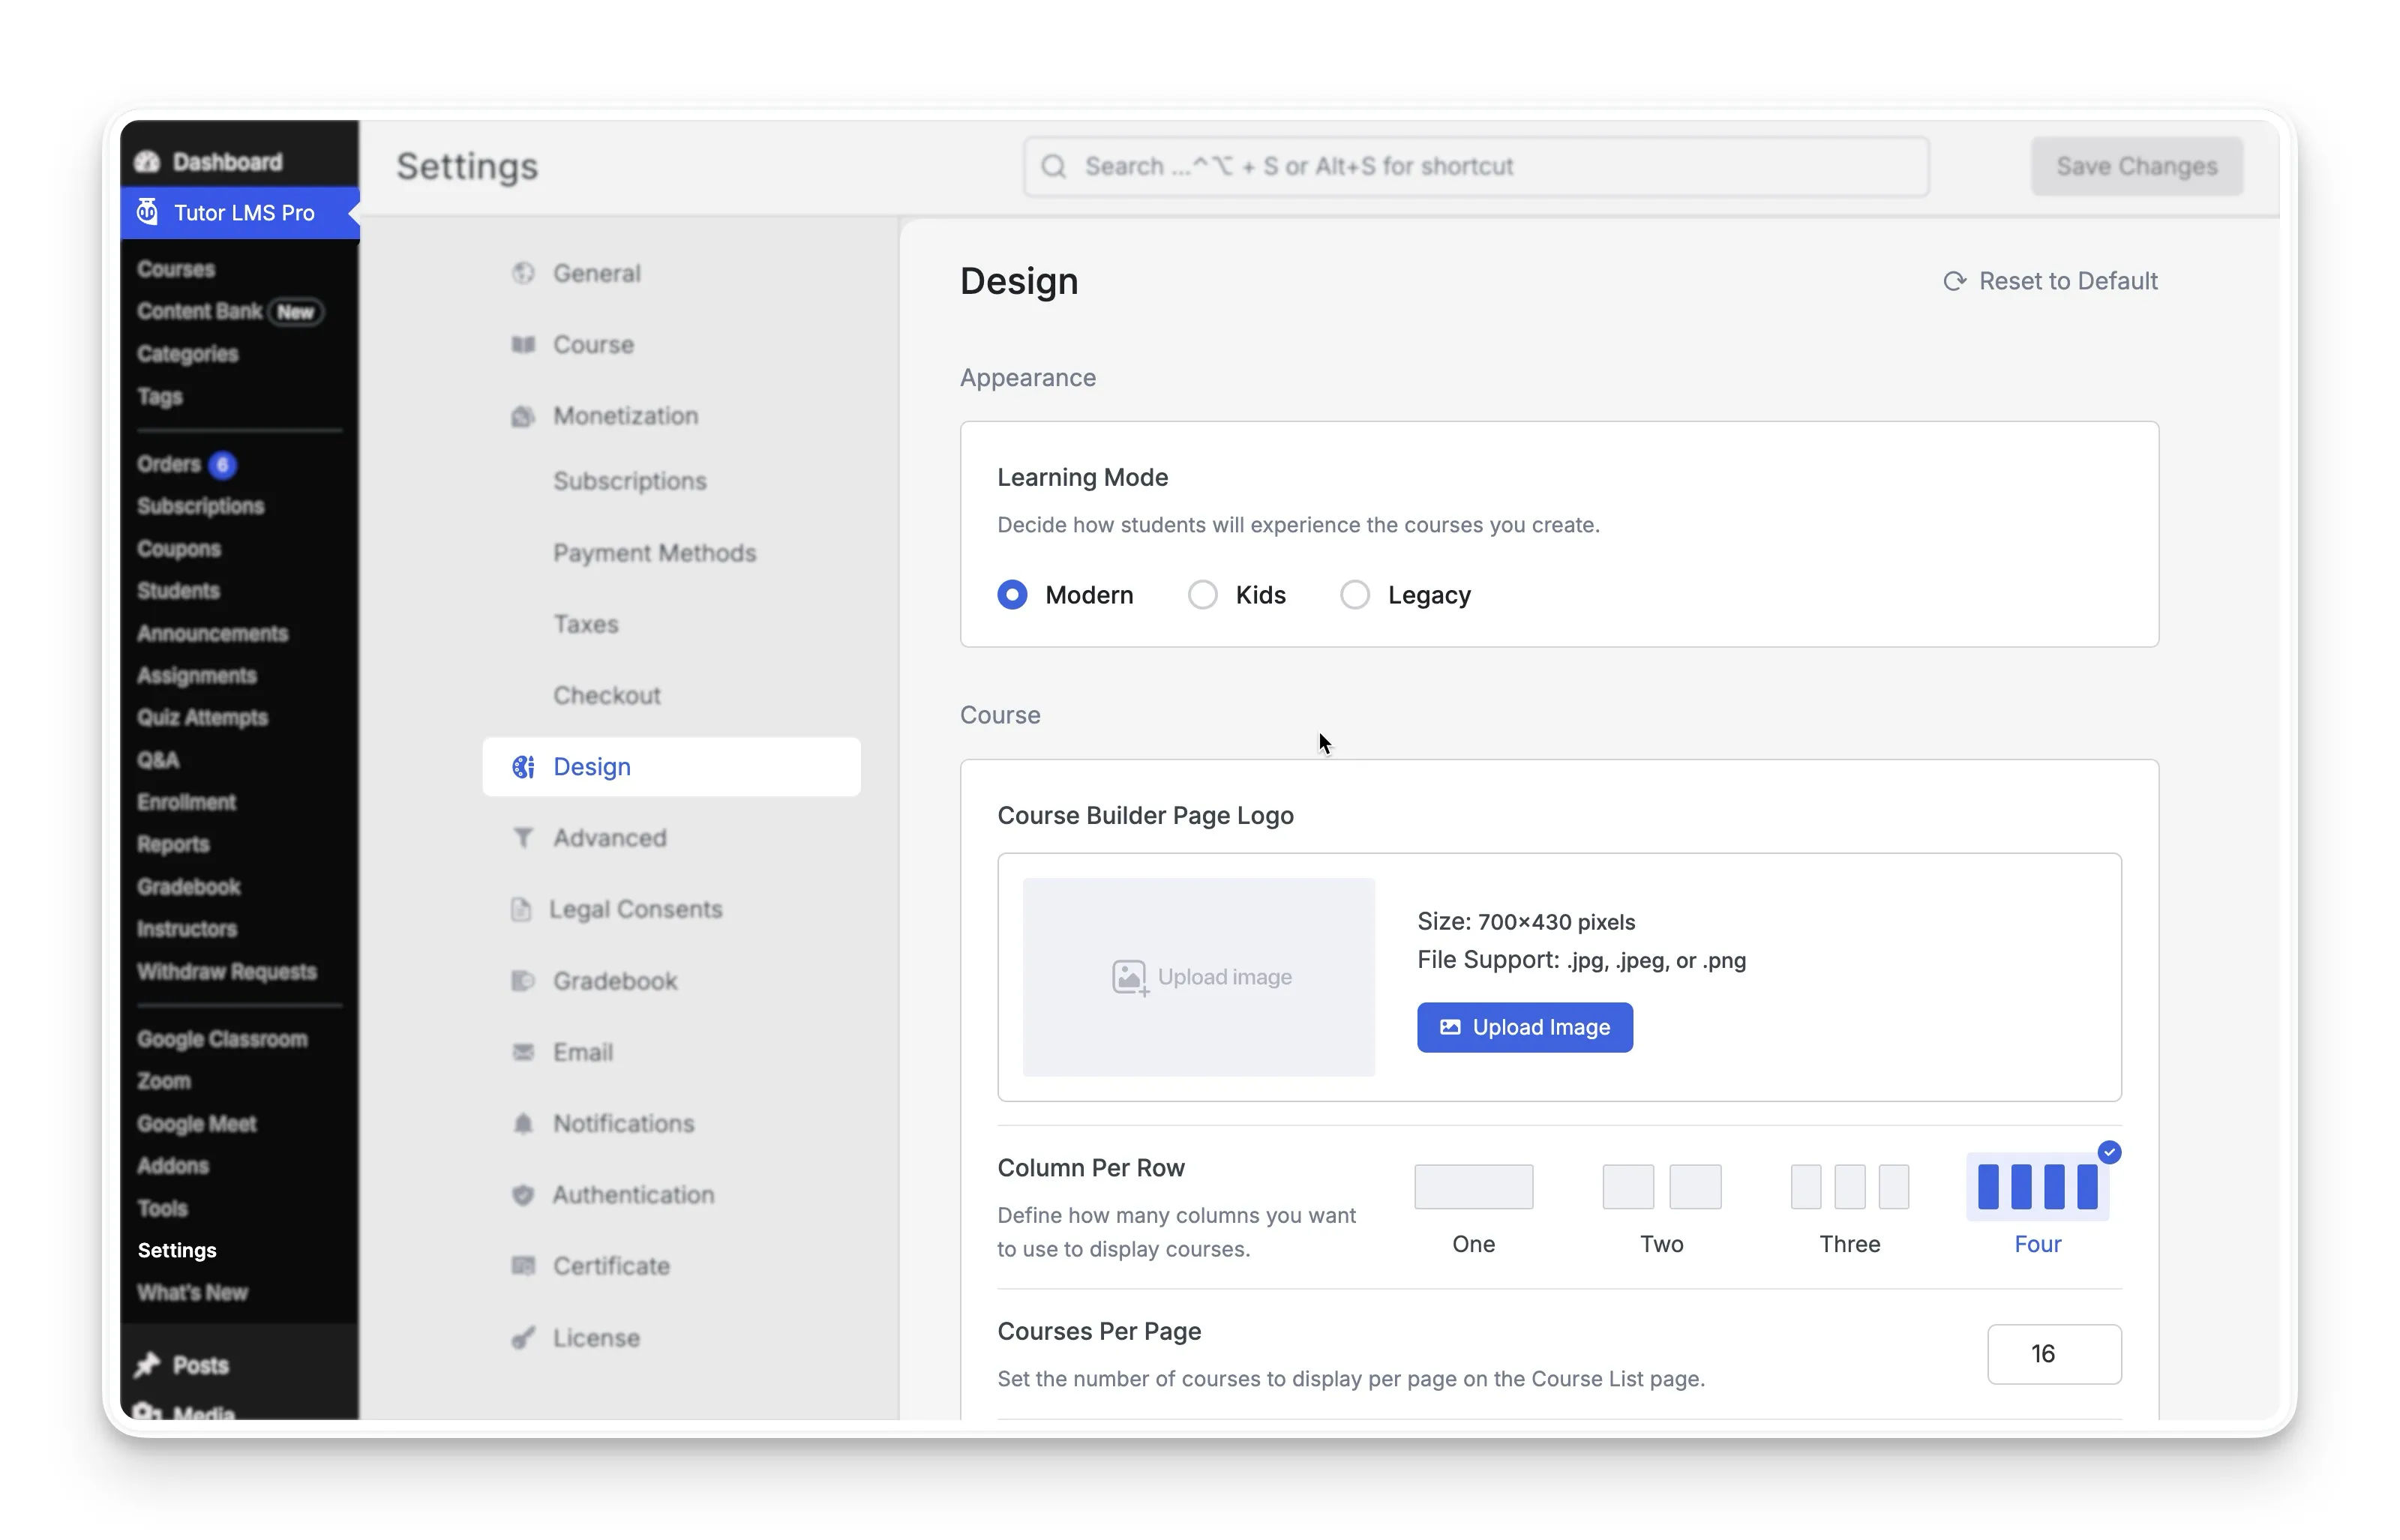
Task: Click the Gradebook icon in settings nav
Action: (523, 981)
